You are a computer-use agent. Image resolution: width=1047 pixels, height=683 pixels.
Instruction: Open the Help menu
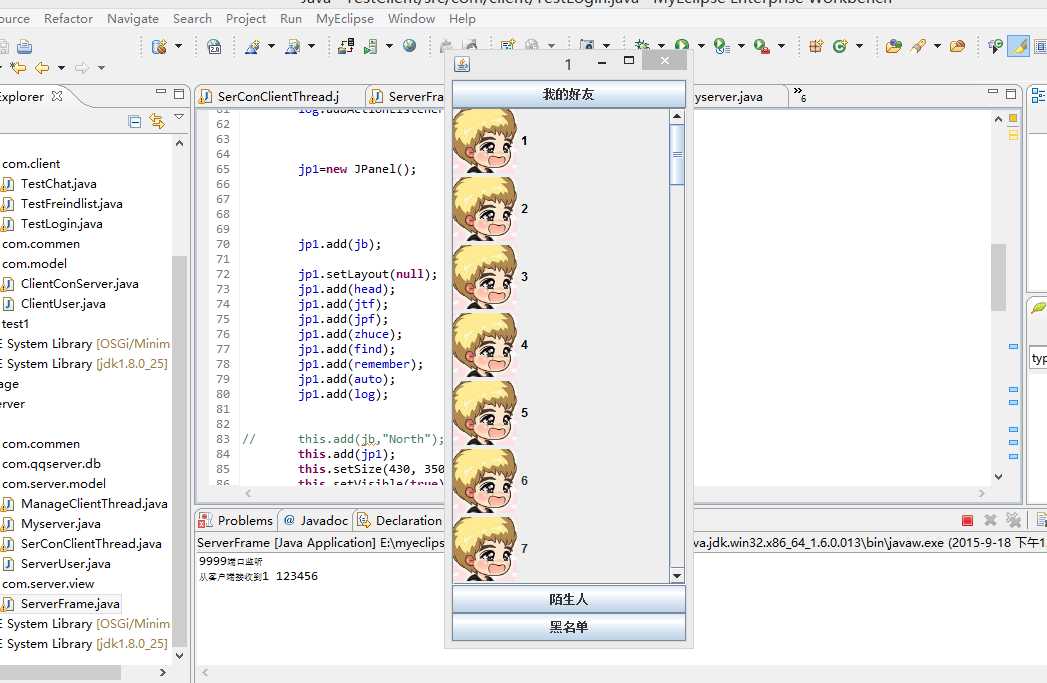pos(462,19)
